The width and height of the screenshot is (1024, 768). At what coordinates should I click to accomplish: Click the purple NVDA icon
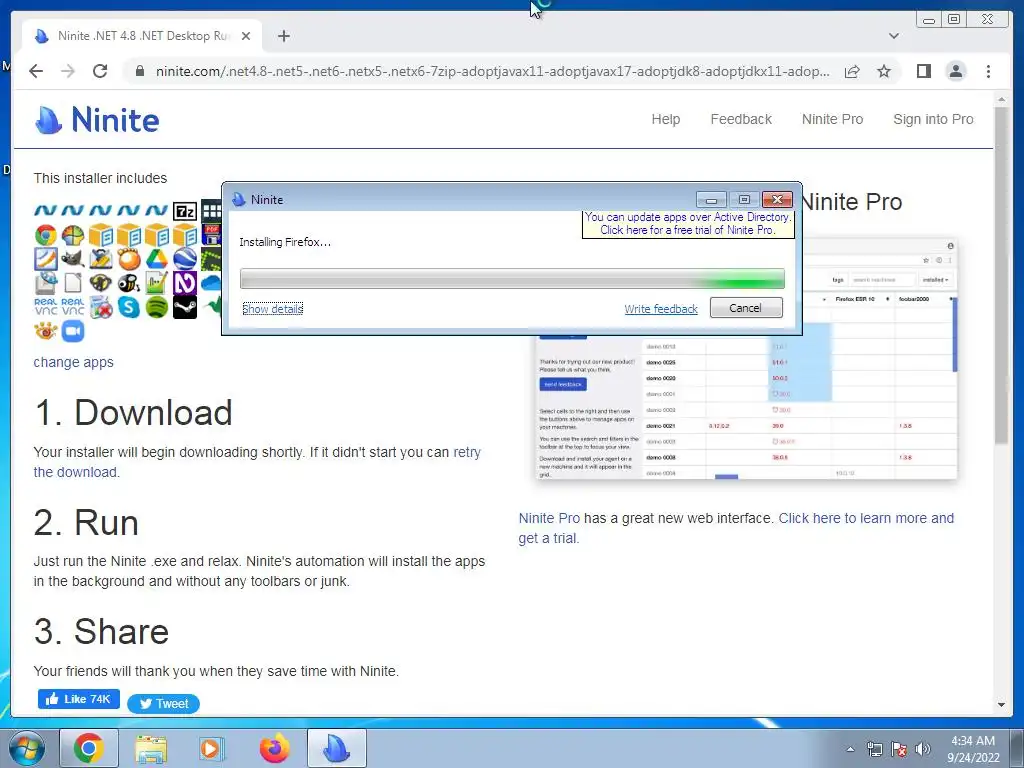coord(185,283)
